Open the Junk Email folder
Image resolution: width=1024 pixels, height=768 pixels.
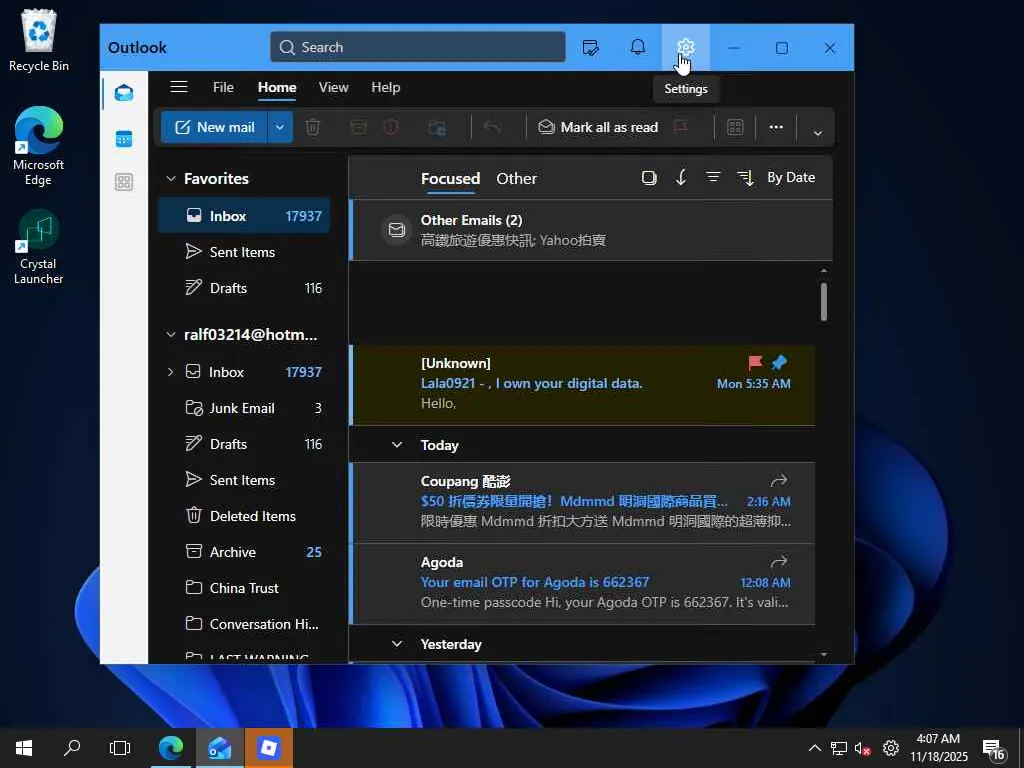click(244, 408)
